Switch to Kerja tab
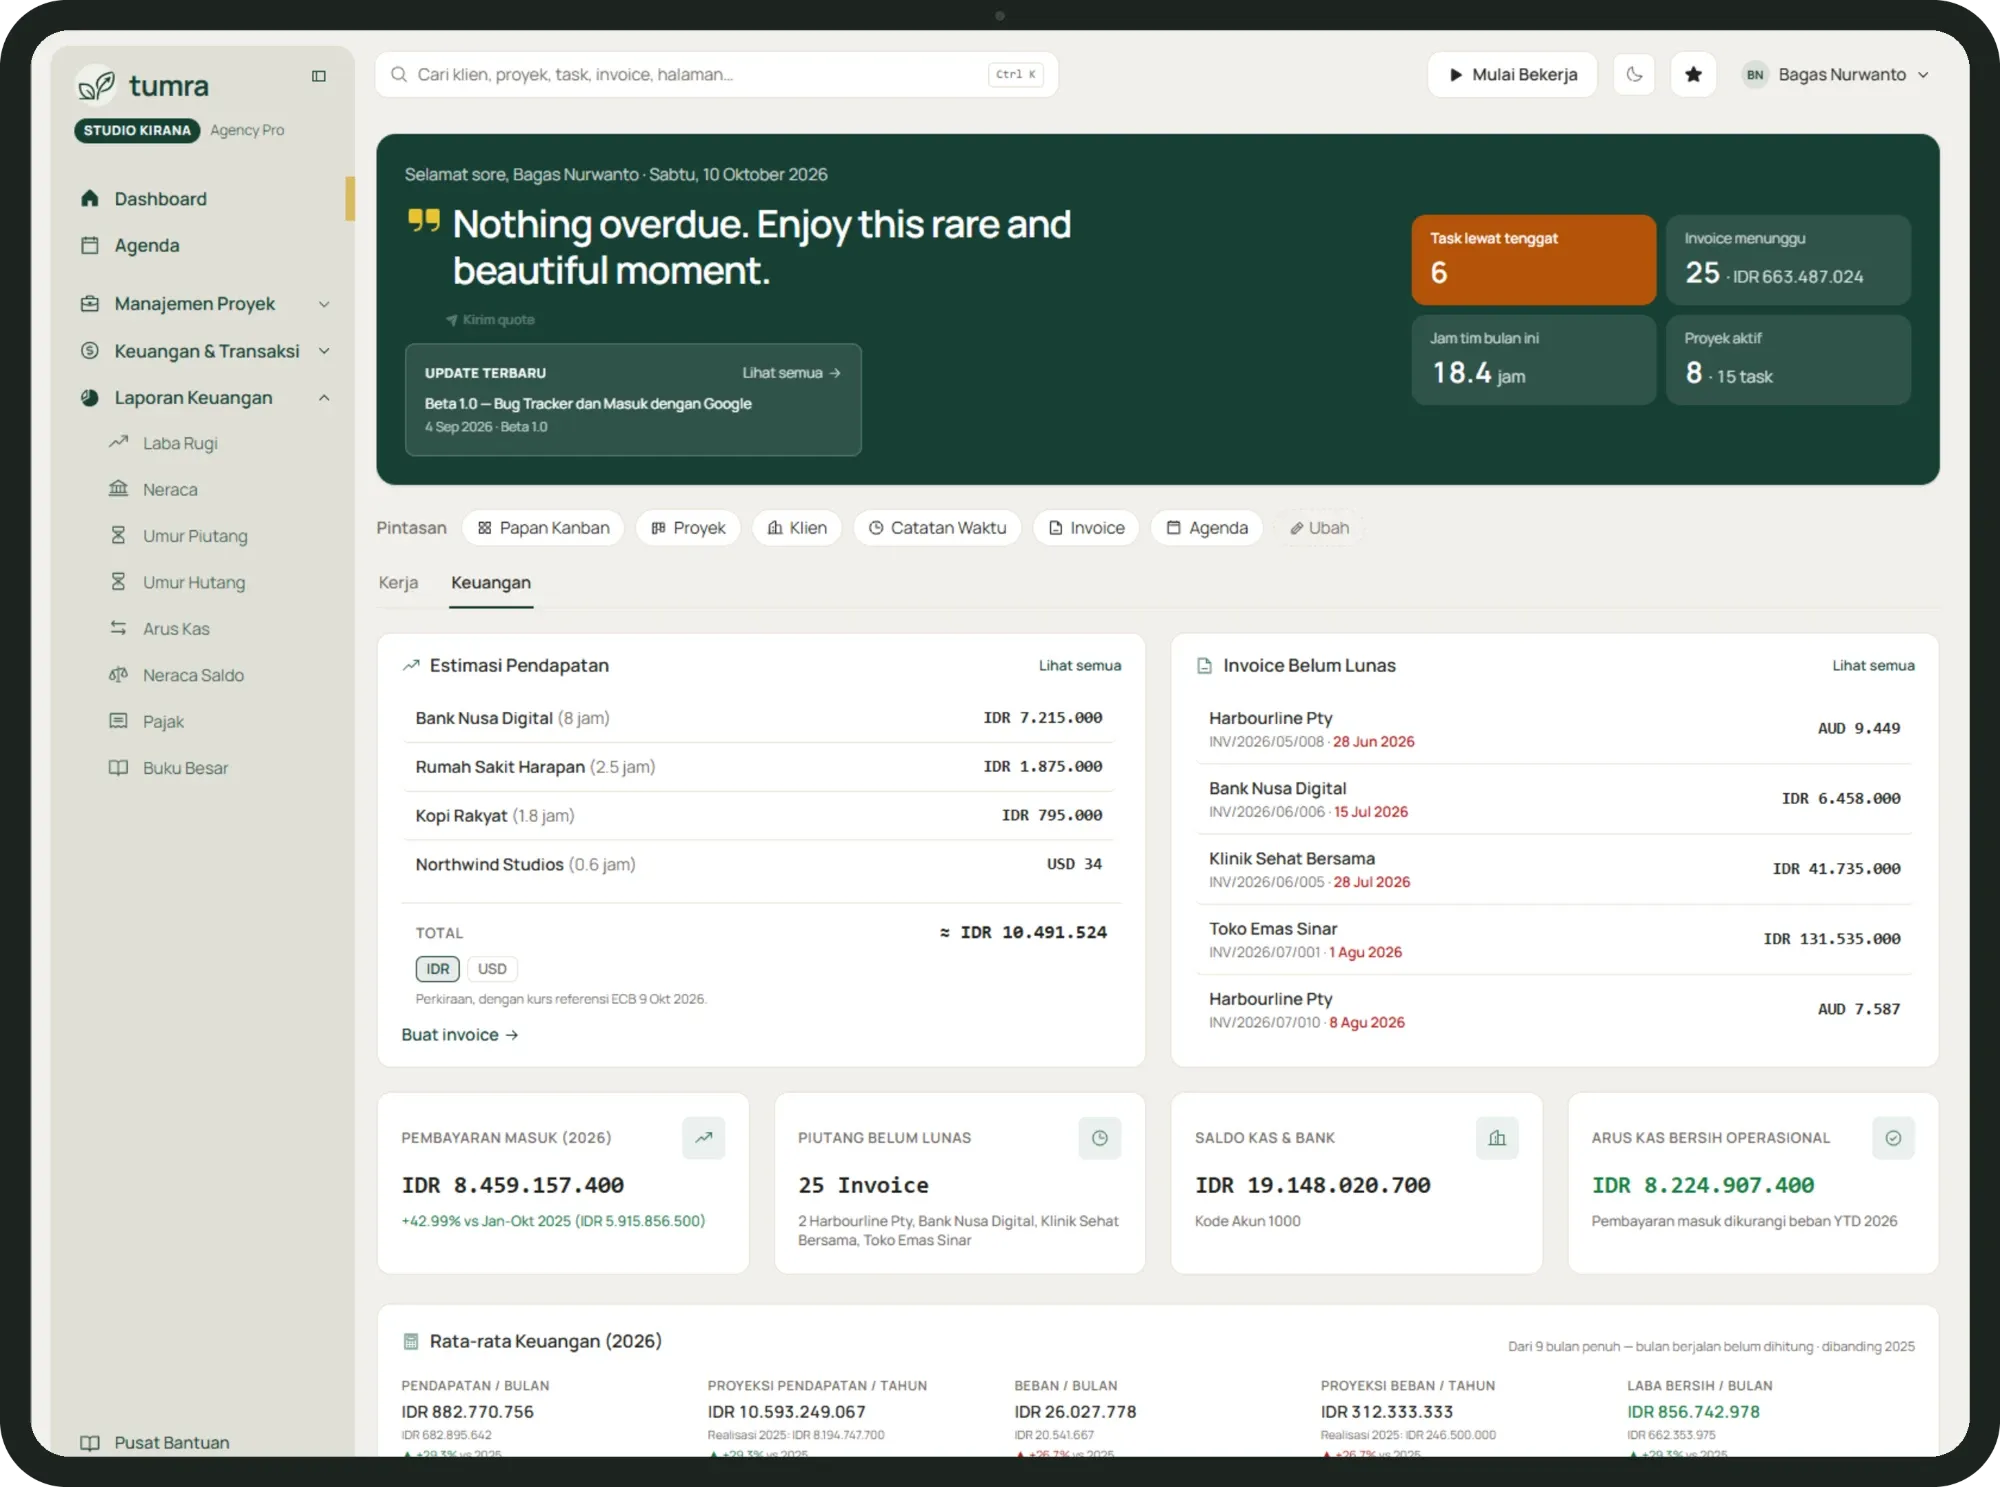Screen dimensions: 2000x1487 click(x=398, y=582)
